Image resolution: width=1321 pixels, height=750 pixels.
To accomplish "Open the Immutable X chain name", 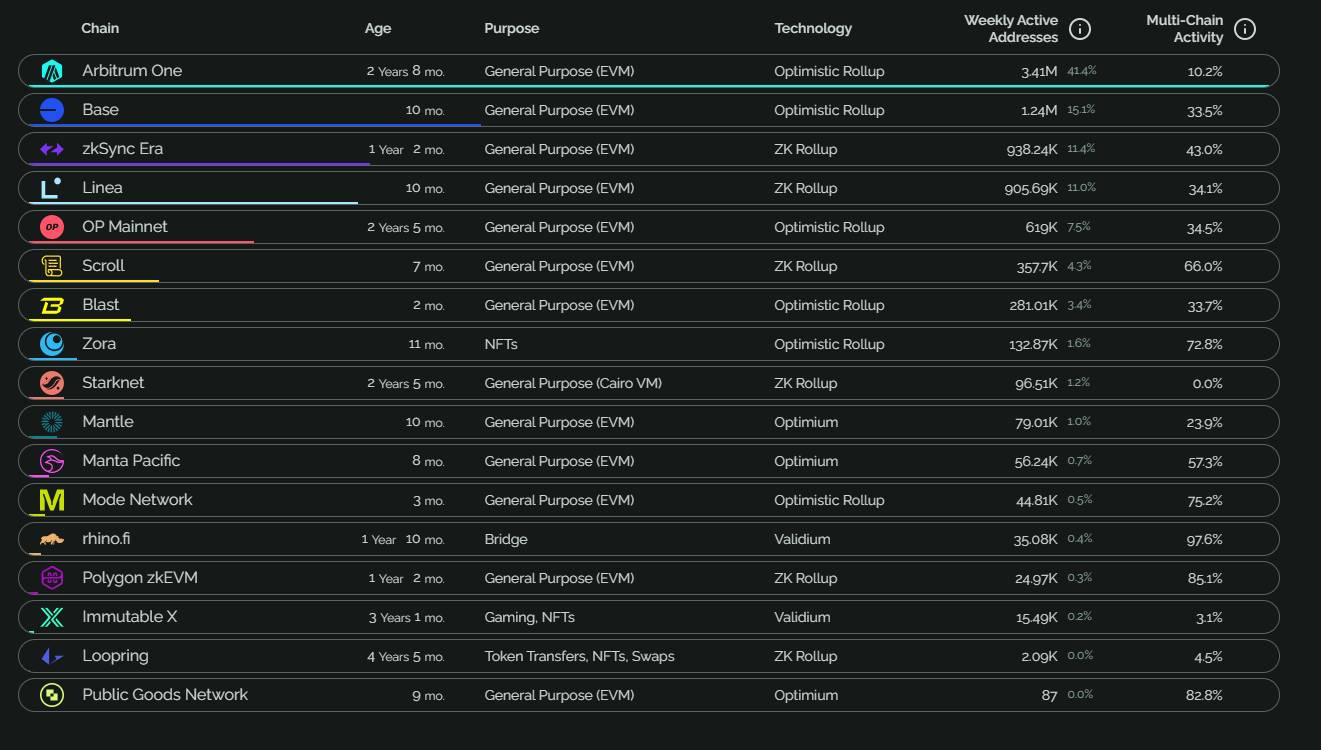I will click(130, 616).
